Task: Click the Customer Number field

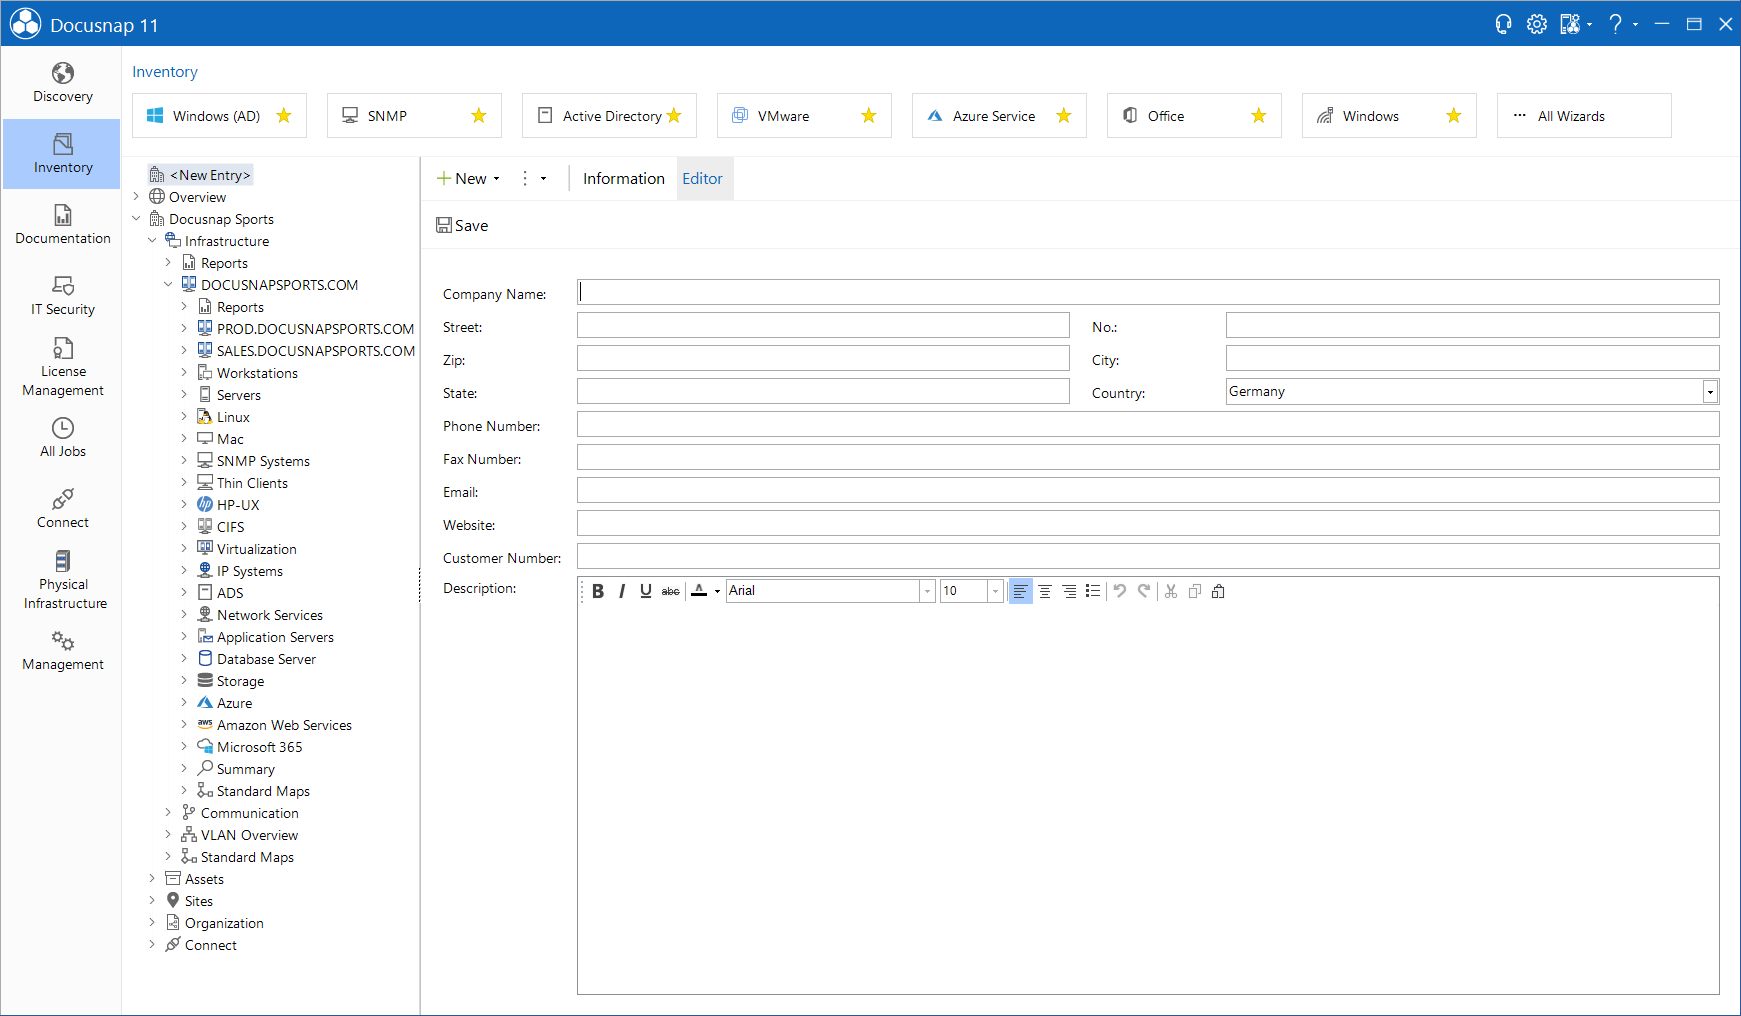Action: pos(1148,556)
